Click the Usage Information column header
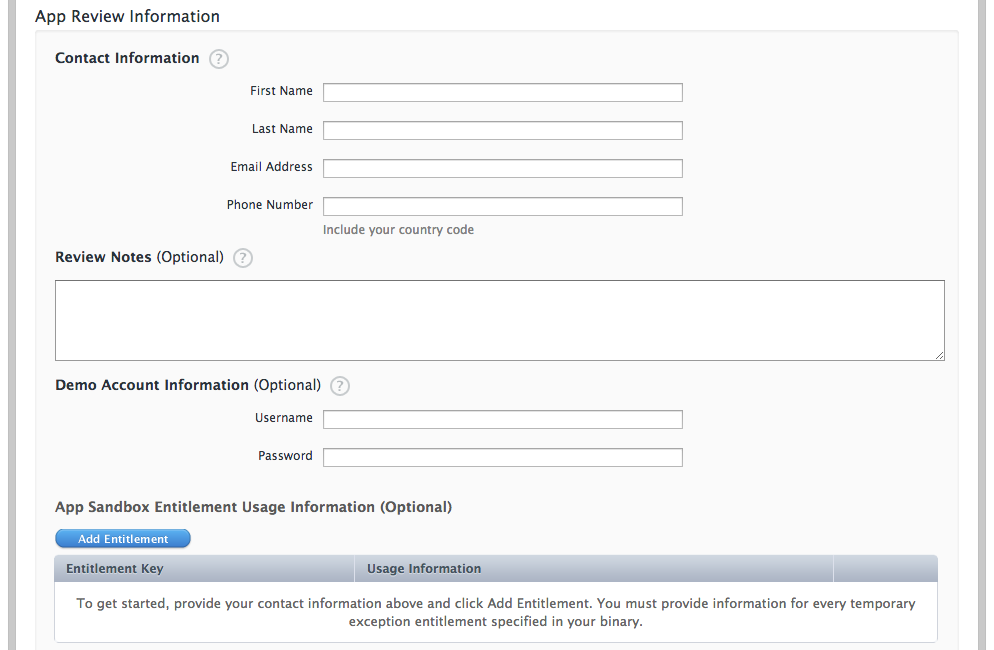Screen dimensions: 994x650 [x=421, y=568]
